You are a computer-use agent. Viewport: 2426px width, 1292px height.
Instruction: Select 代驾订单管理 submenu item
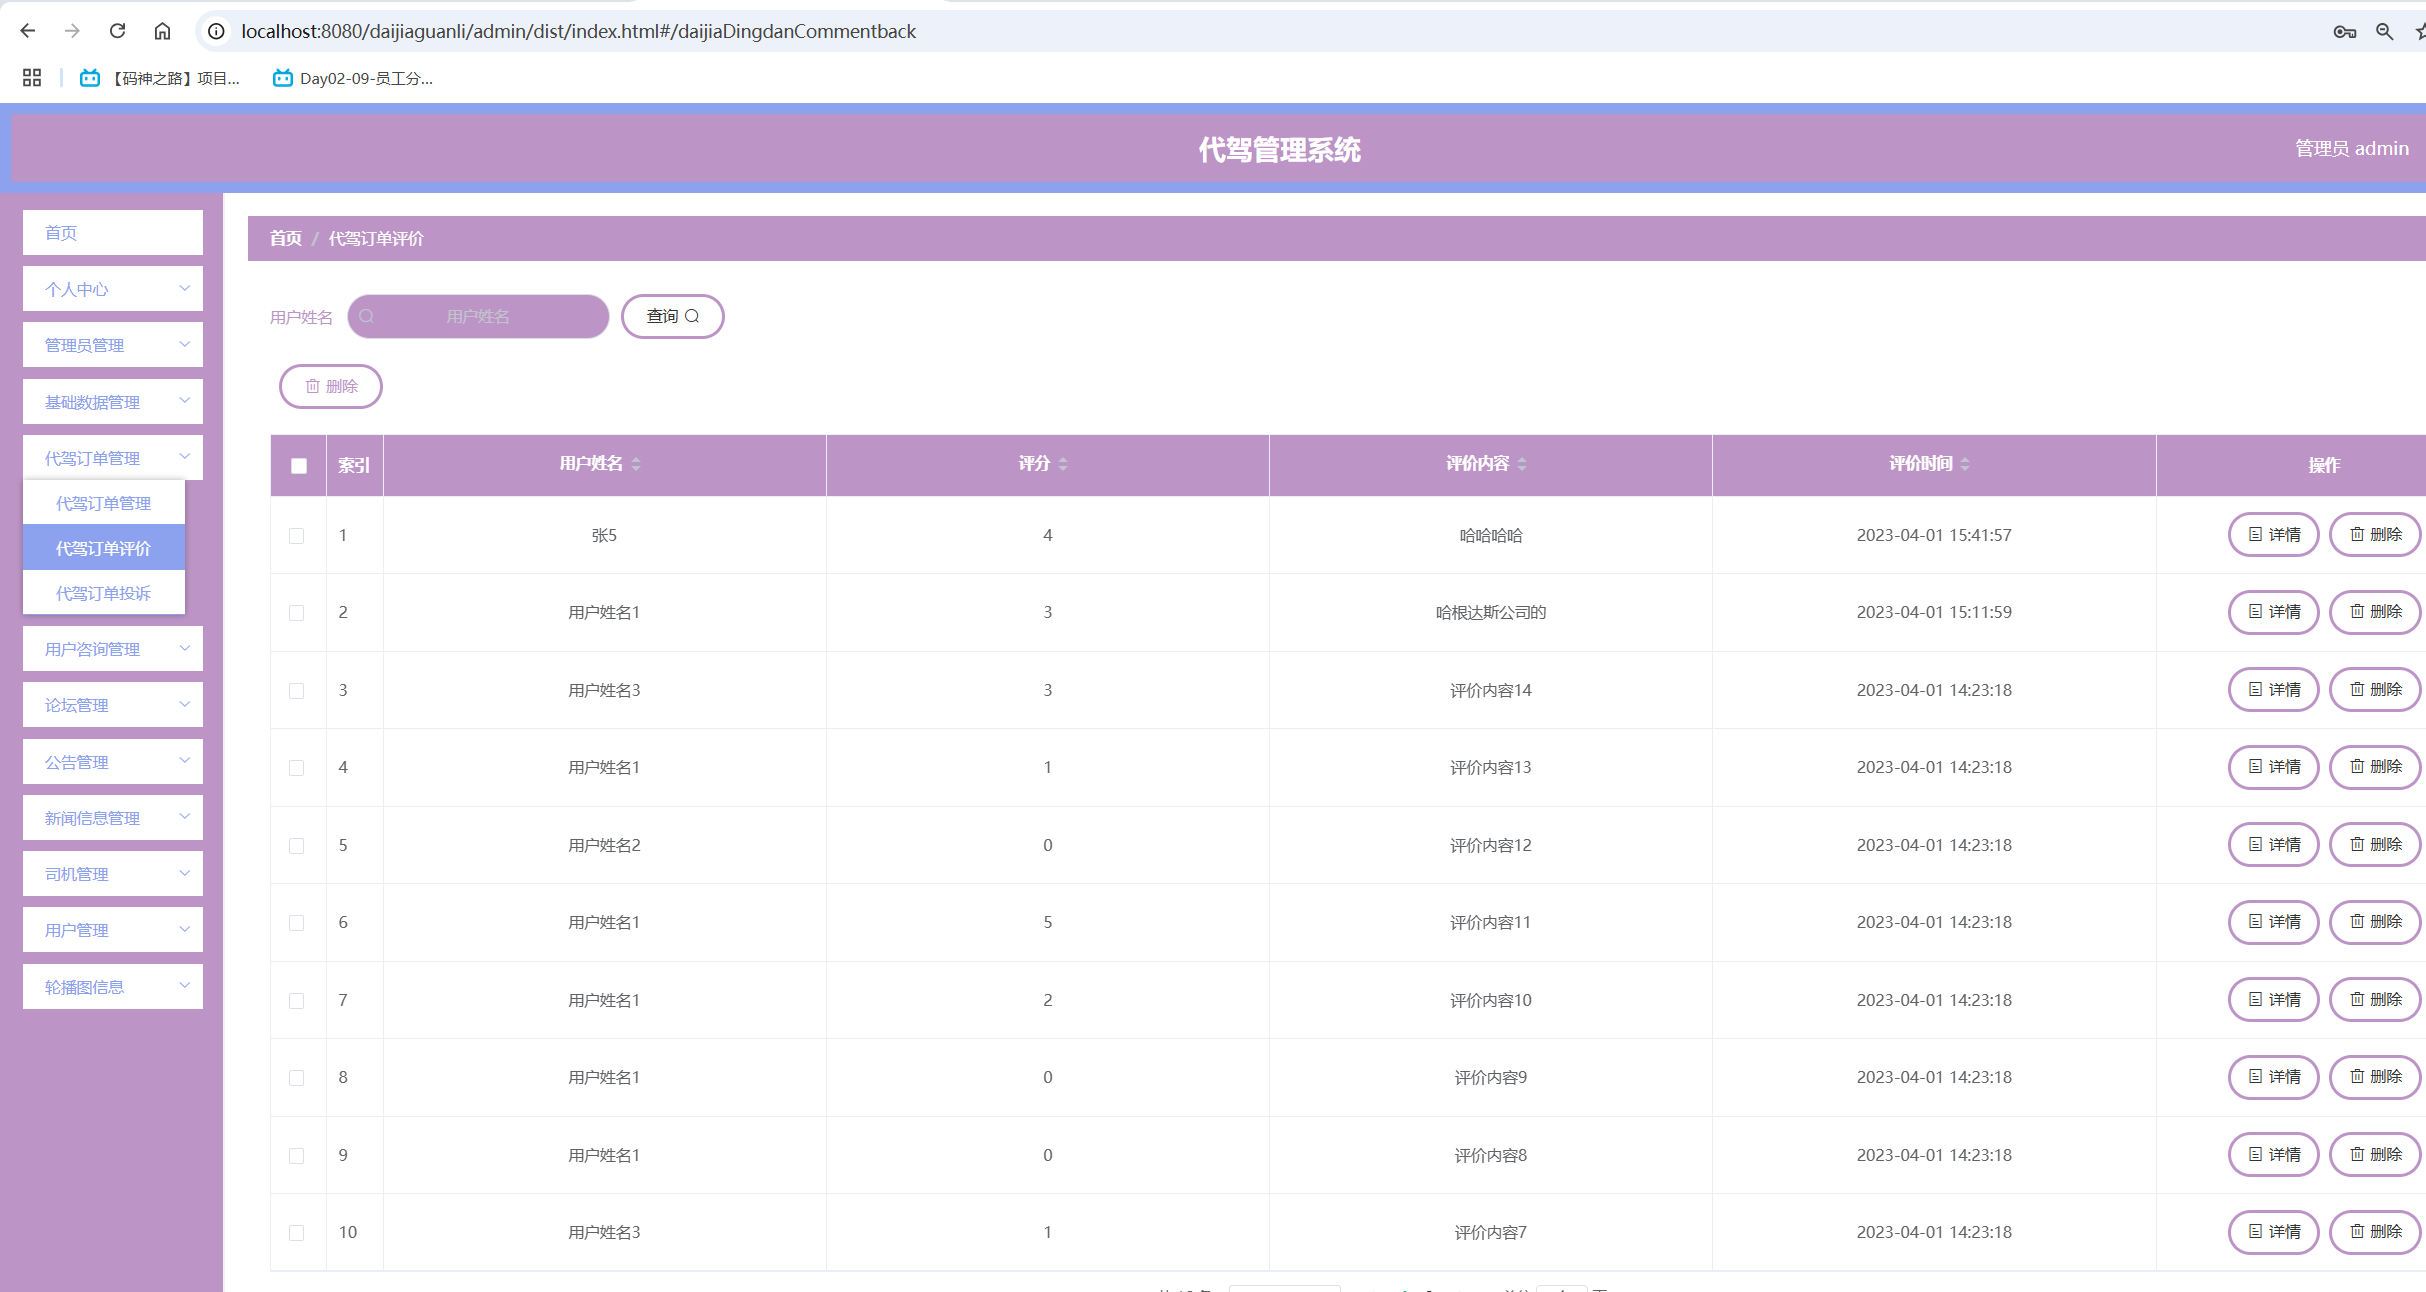pos(104,503)
